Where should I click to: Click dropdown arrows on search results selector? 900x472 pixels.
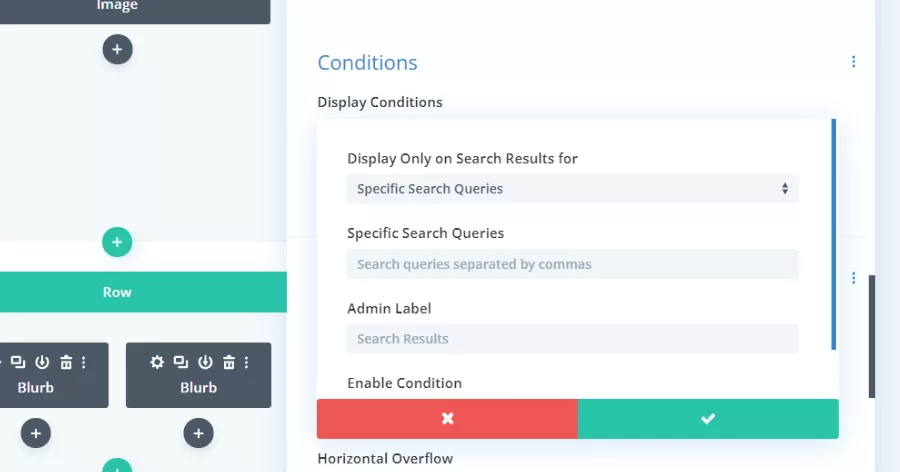(x=785, y=189)
